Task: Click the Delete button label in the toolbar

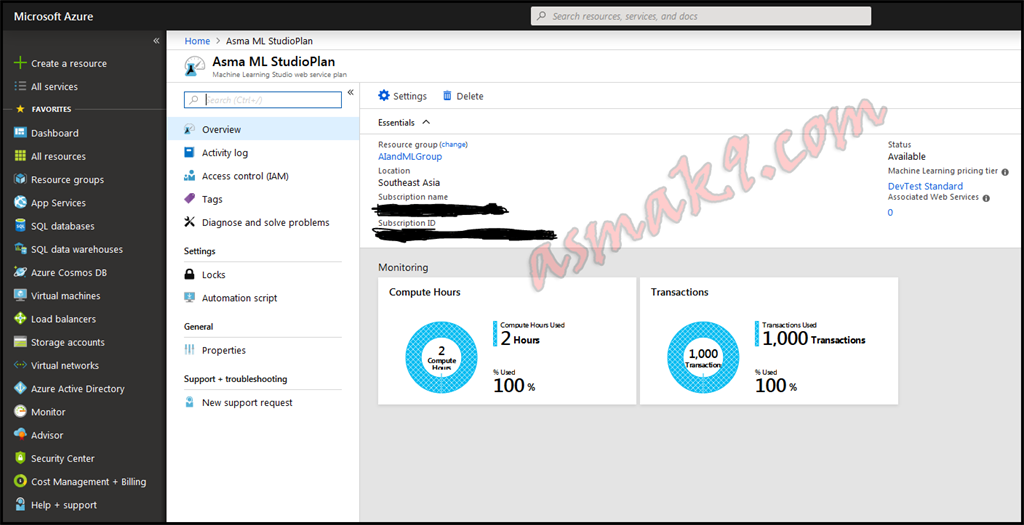Action: click(470, 96)
